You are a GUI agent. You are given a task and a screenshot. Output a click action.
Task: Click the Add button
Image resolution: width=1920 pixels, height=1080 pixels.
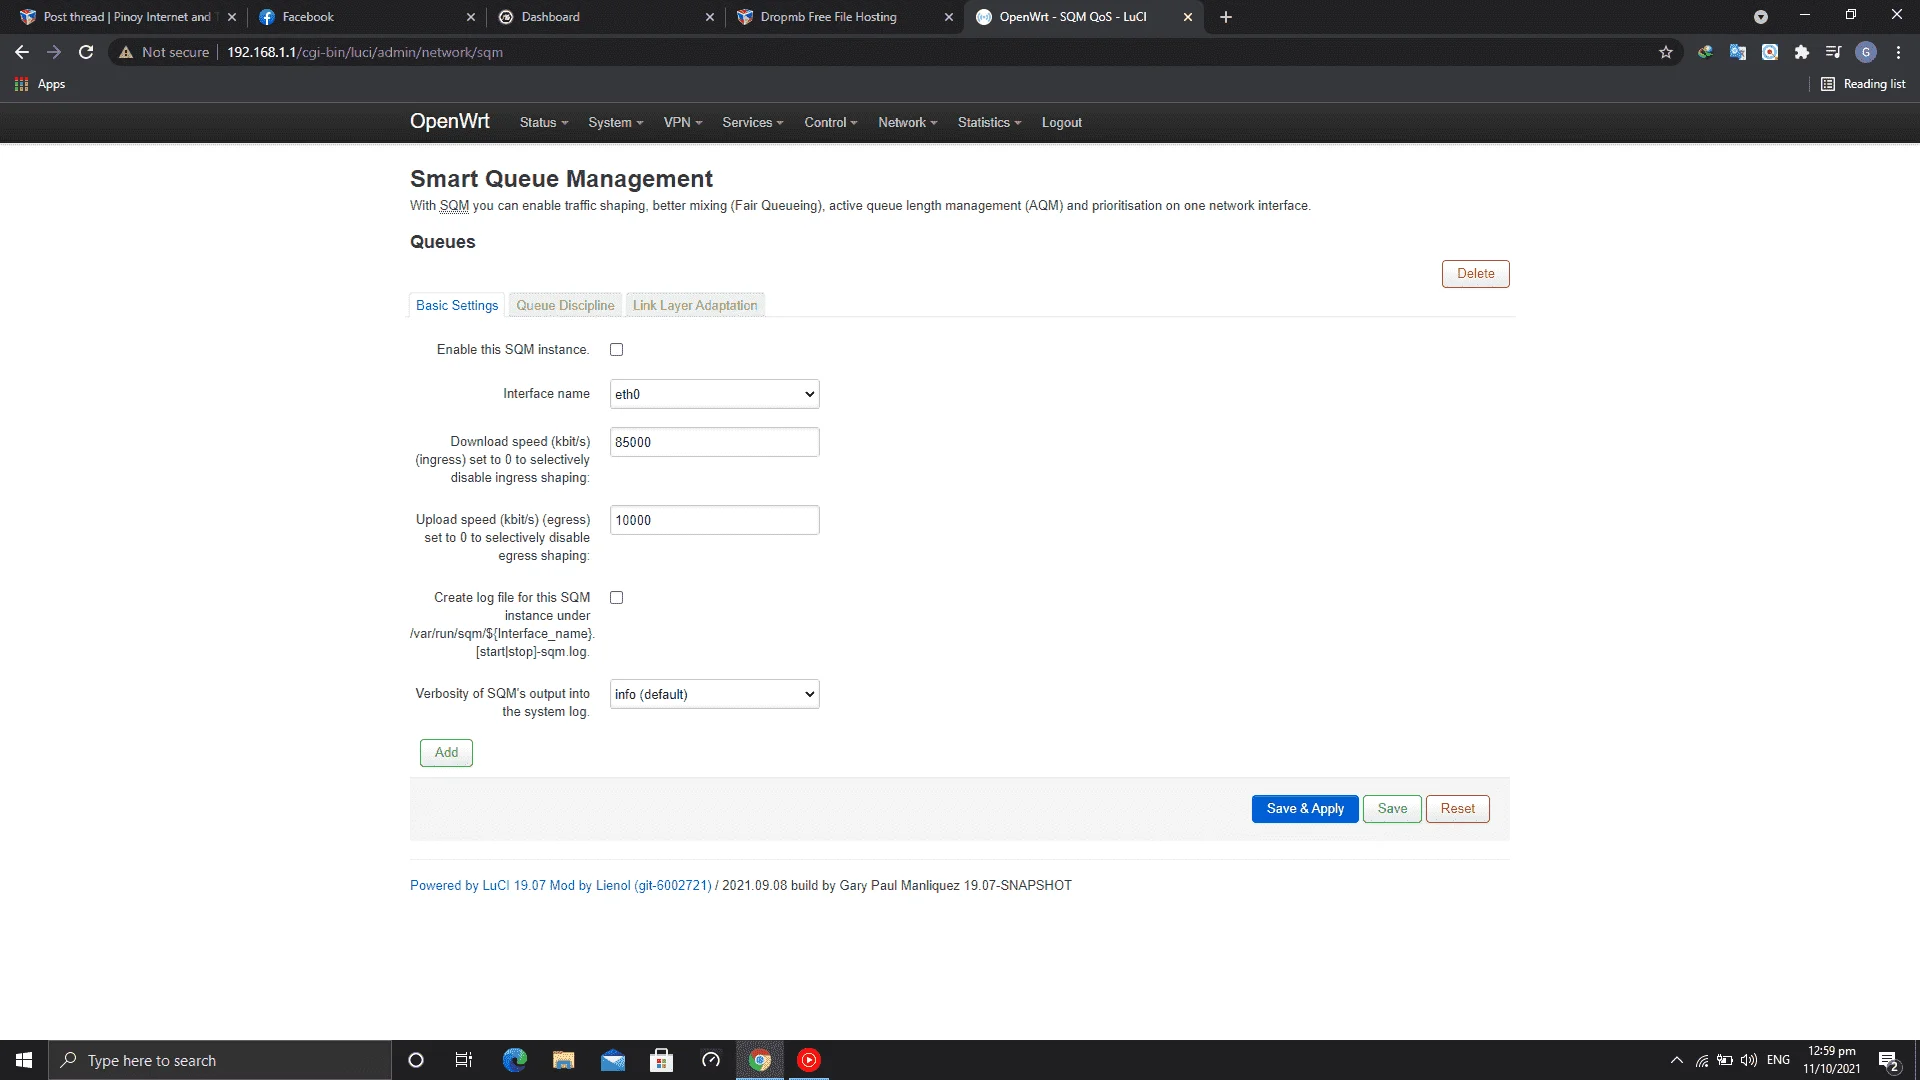(x=446, y=753)
